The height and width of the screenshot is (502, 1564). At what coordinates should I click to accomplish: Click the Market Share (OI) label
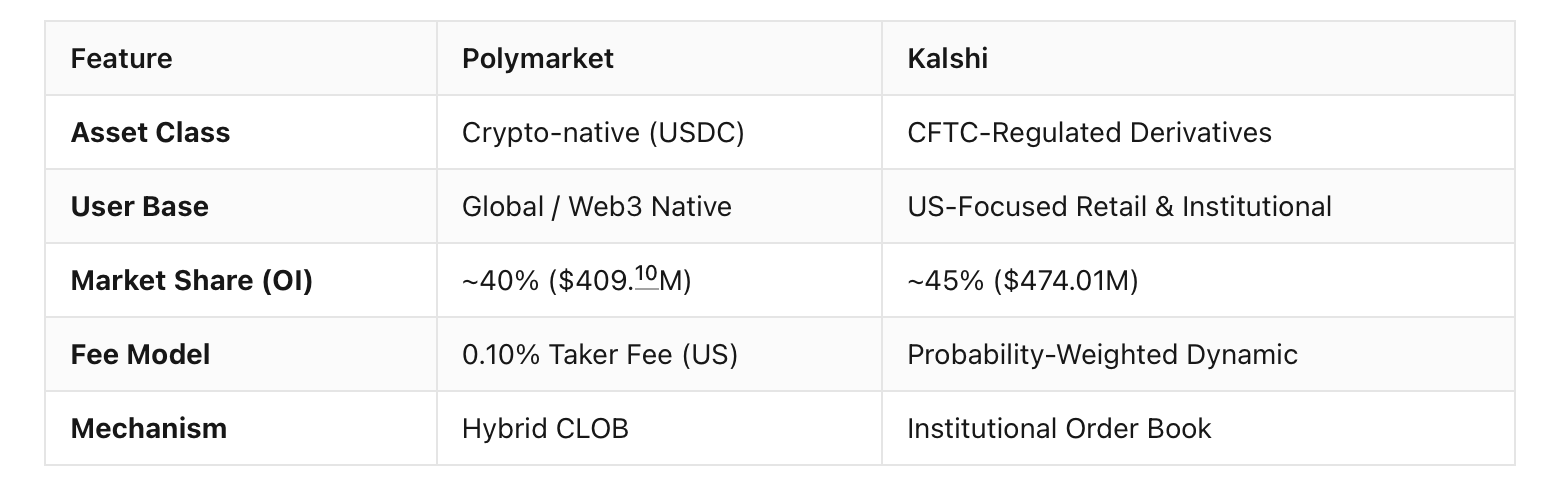tap(192, 280)
